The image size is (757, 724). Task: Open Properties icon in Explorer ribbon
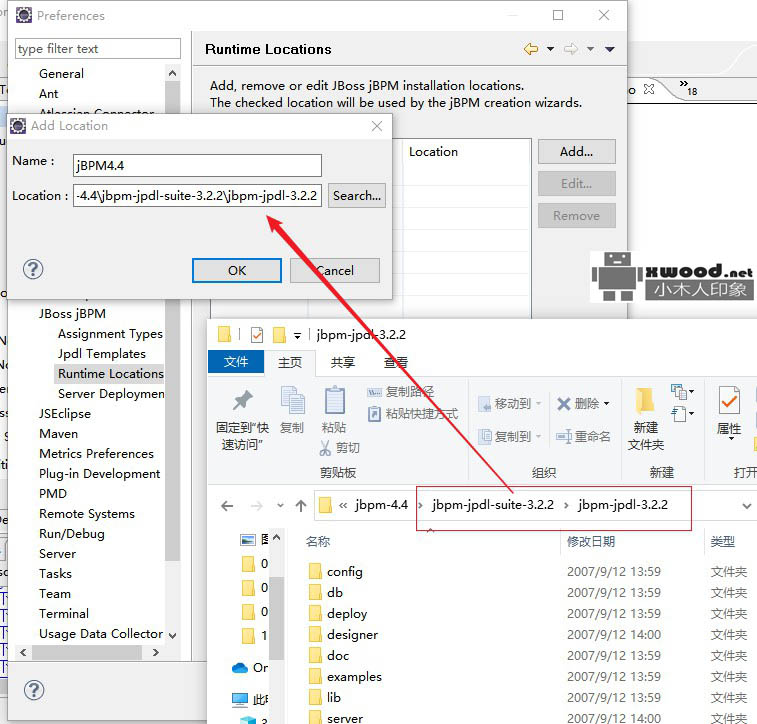729,402
